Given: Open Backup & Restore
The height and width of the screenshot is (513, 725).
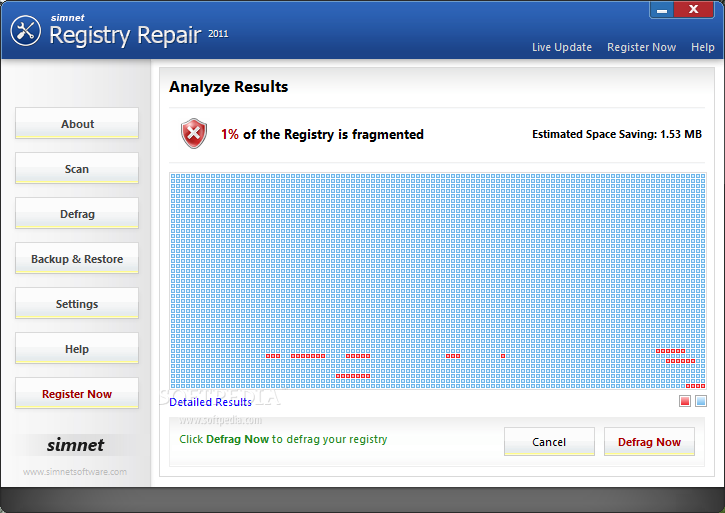Looking at the screenshot, I should [77, 258].
